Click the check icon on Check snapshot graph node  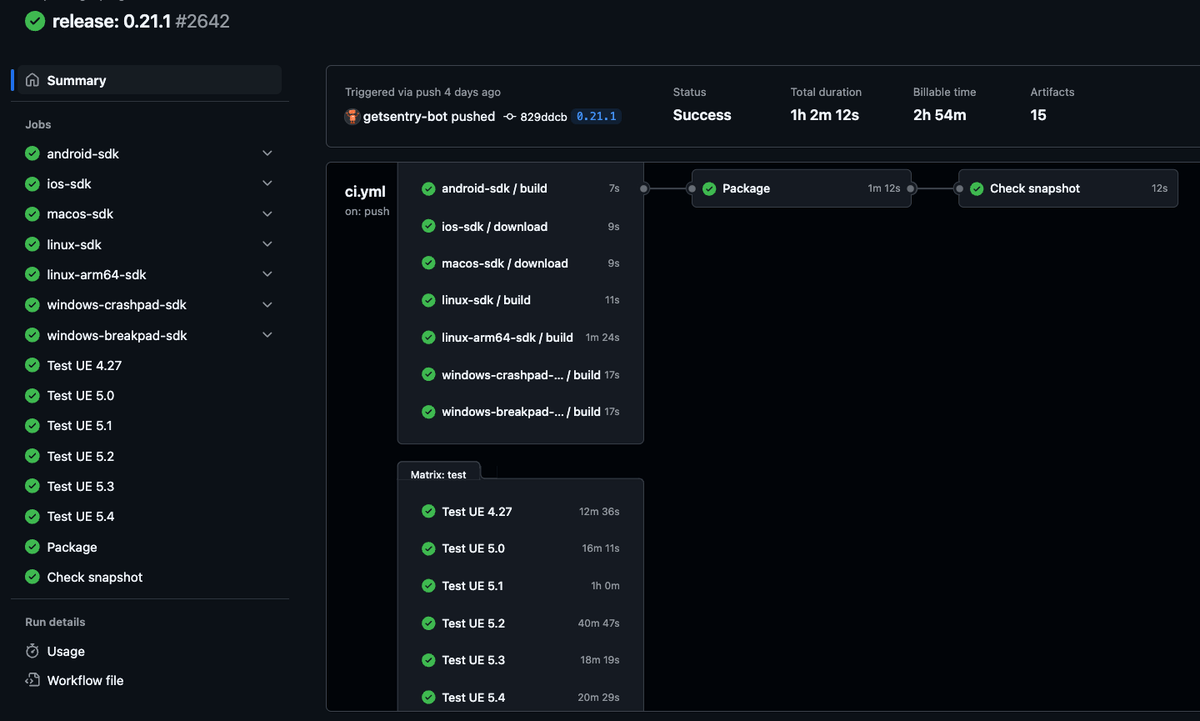pos(976,188)
